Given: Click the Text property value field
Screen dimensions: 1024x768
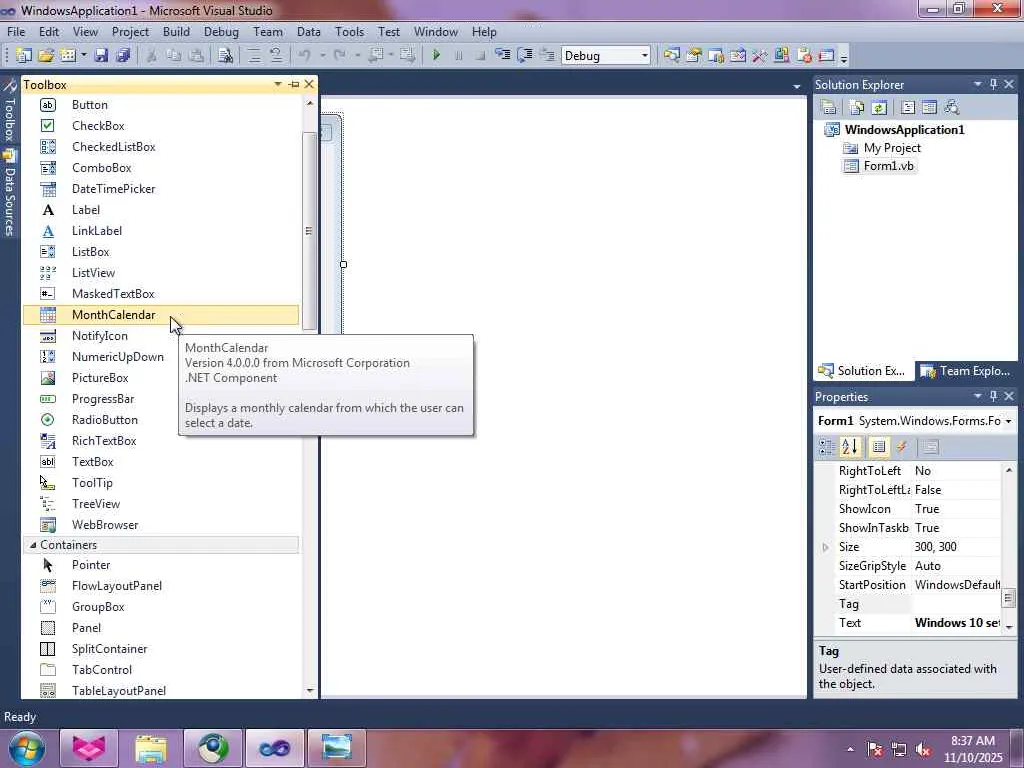Looking at the screenshot, I should pos(956,623).
